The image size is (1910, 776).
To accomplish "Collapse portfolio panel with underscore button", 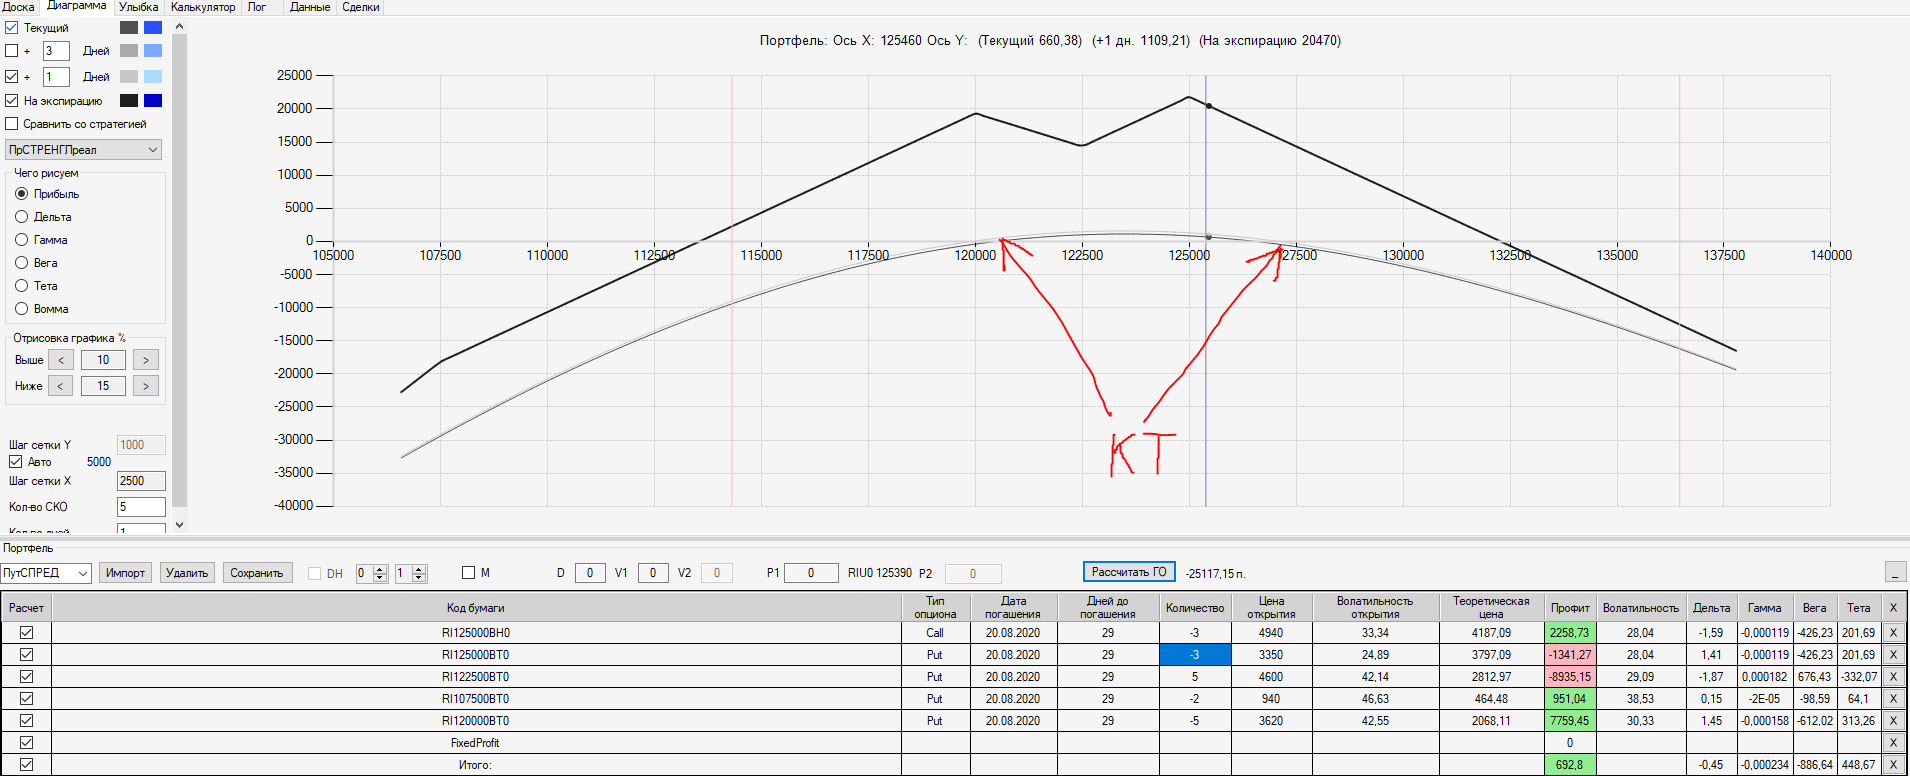I will coord(1895,572).
